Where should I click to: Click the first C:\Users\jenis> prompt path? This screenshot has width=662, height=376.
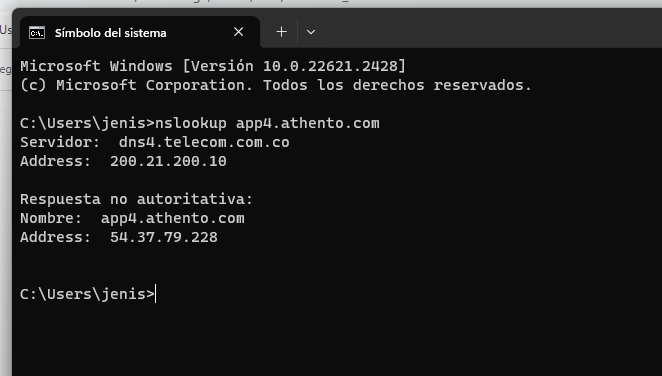[x=87, y=123]
